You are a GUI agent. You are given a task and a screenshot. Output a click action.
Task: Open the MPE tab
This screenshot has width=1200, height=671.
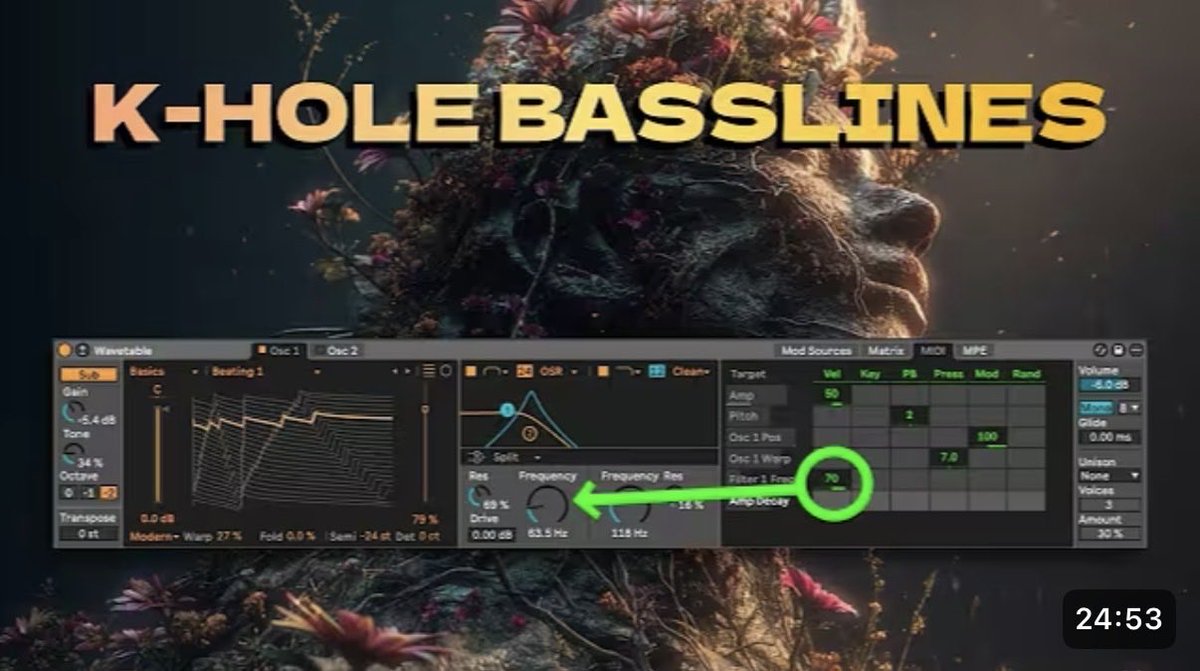pyautogui.click(x=974, y=351)
